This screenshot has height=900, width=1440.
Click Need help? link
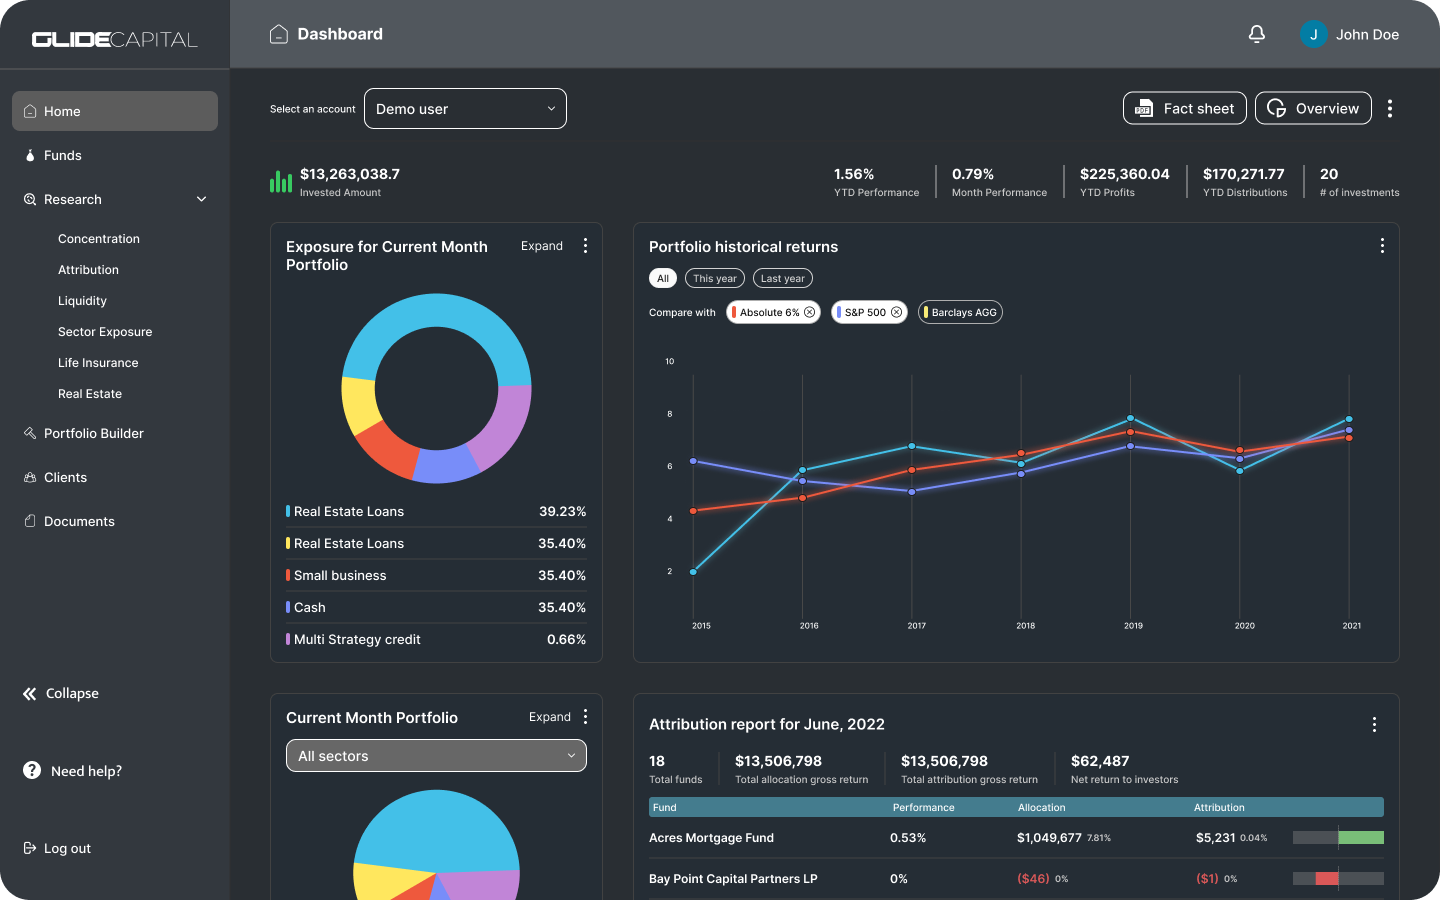72,771
